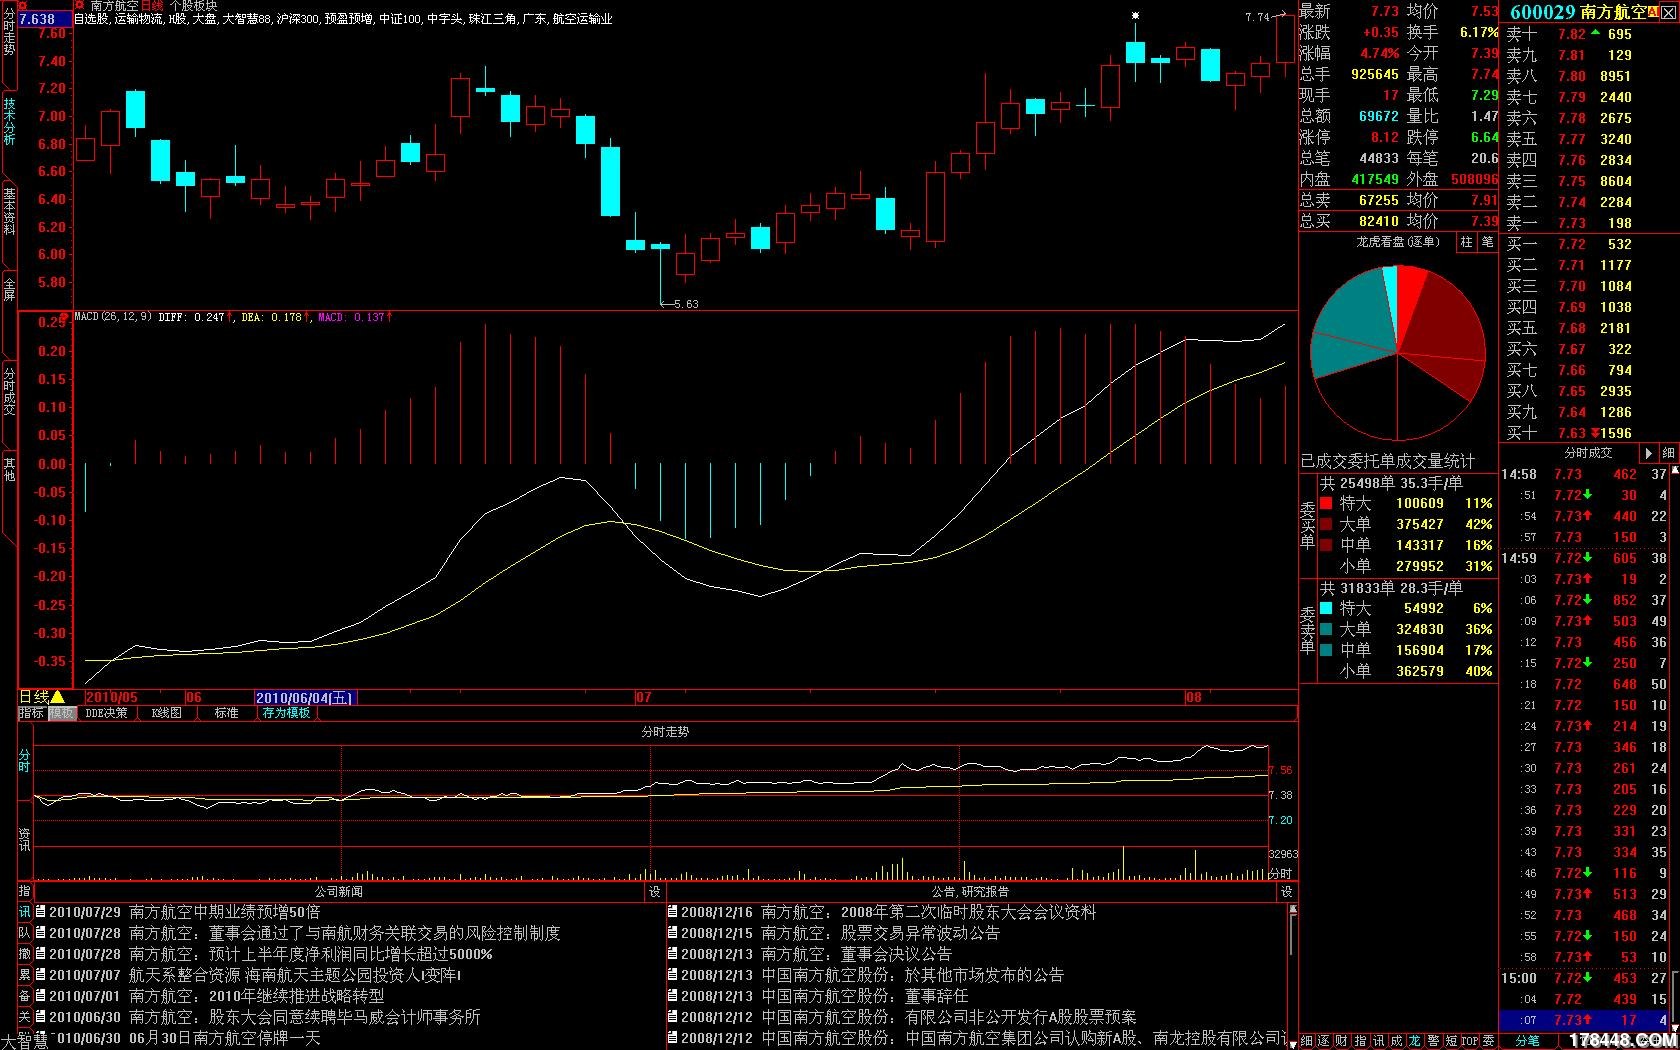Click the 分时 side tab of intraday panel
1680x1050 pixels.
pyautogui.click(x=24, y=760)
